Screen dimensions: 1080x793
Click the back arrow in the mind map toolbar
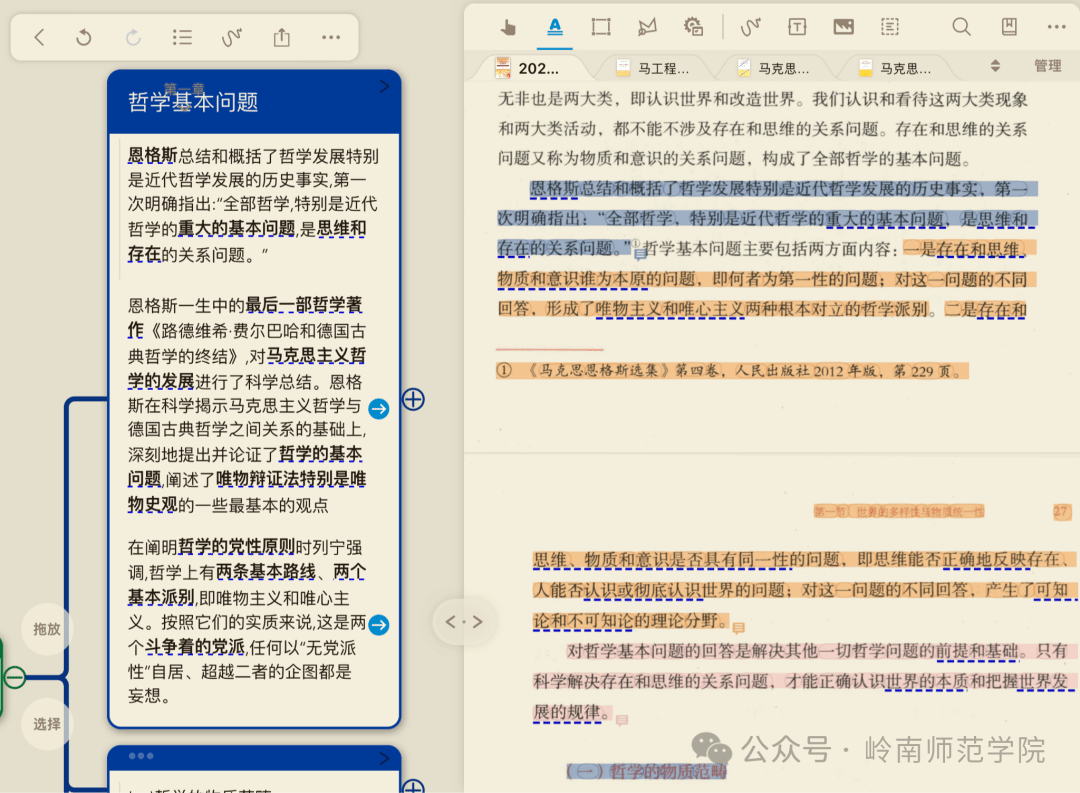point(39,38)
